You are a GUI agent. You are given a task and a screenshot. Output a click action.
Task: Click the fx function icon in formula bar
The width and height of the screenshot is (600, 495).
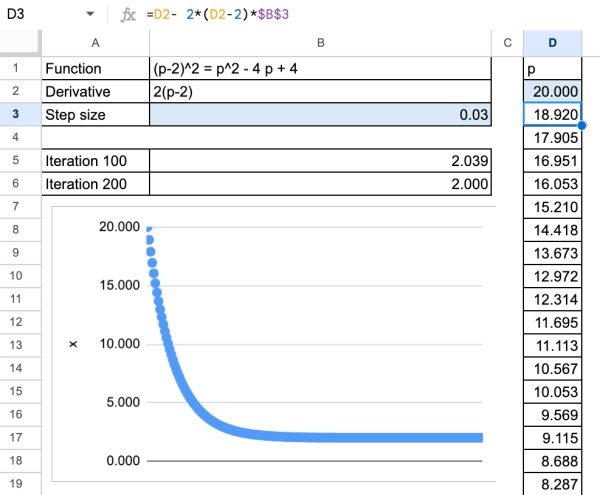click(x=127, y=15)
